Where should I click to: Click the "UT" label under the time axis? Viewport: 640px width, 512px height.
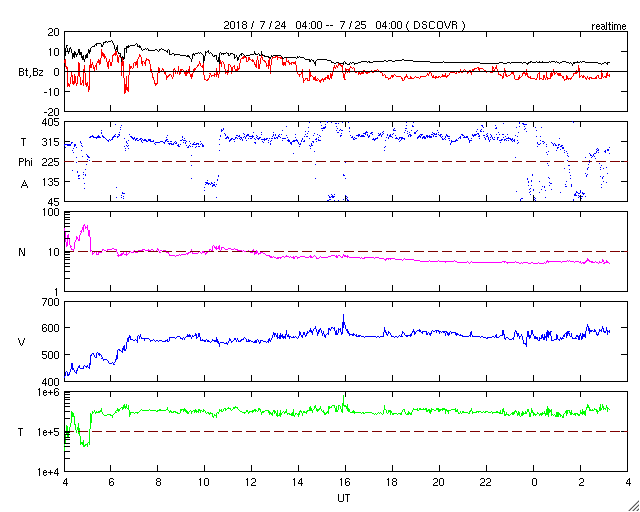pos(344,498)
